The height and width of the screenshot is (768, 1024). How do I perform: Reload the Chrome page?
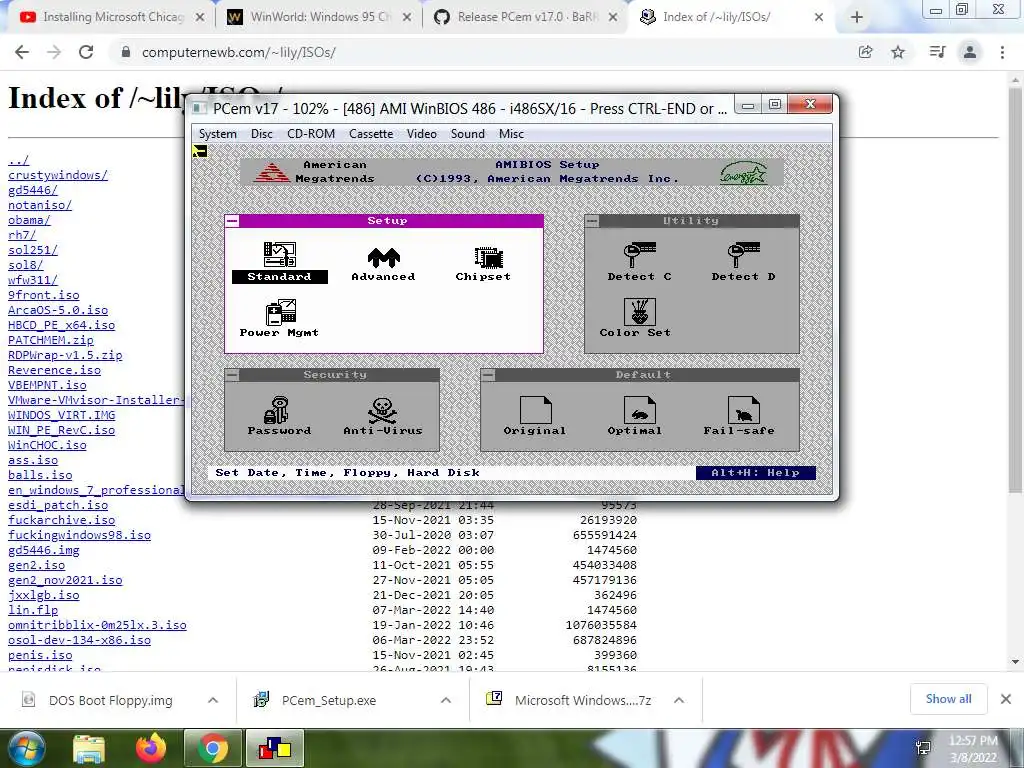pyautogui.click(x=86, y=52)
